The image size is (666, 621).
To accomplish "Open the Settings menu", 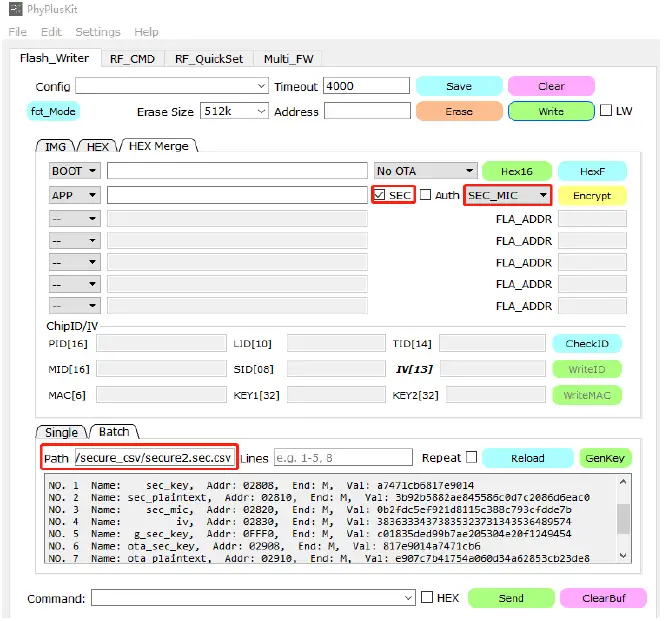I will (98, 32).
